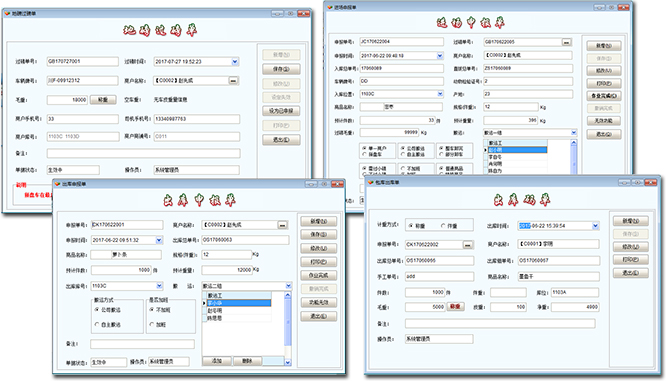The height and width of the screenshot is (381, 666).
Task: Expand 出库库号 1103C dropdown in 出库申报单
Action: tap(159, 286)
